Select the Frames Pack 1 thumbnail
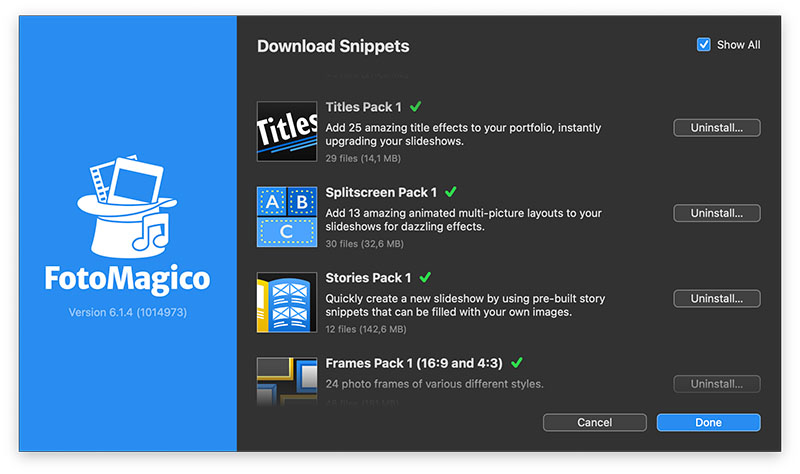This screenshot has width=800, height=474. click(287, 381)
